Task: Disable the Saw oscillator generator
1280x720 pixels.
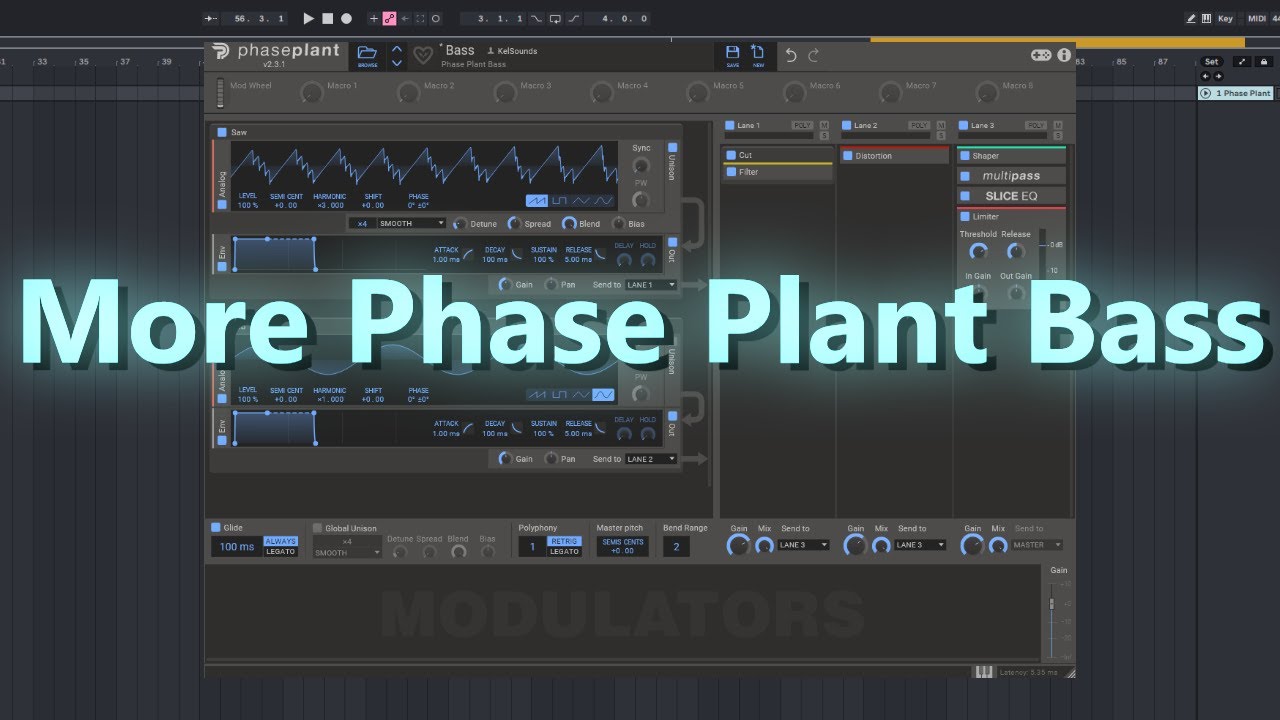Action: [222, 132]
